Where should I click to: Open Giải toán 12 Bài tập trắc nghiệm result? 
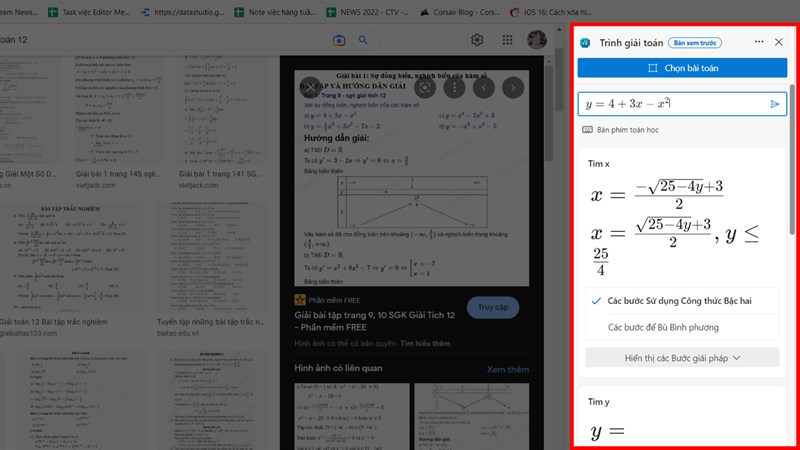[53, 321]
